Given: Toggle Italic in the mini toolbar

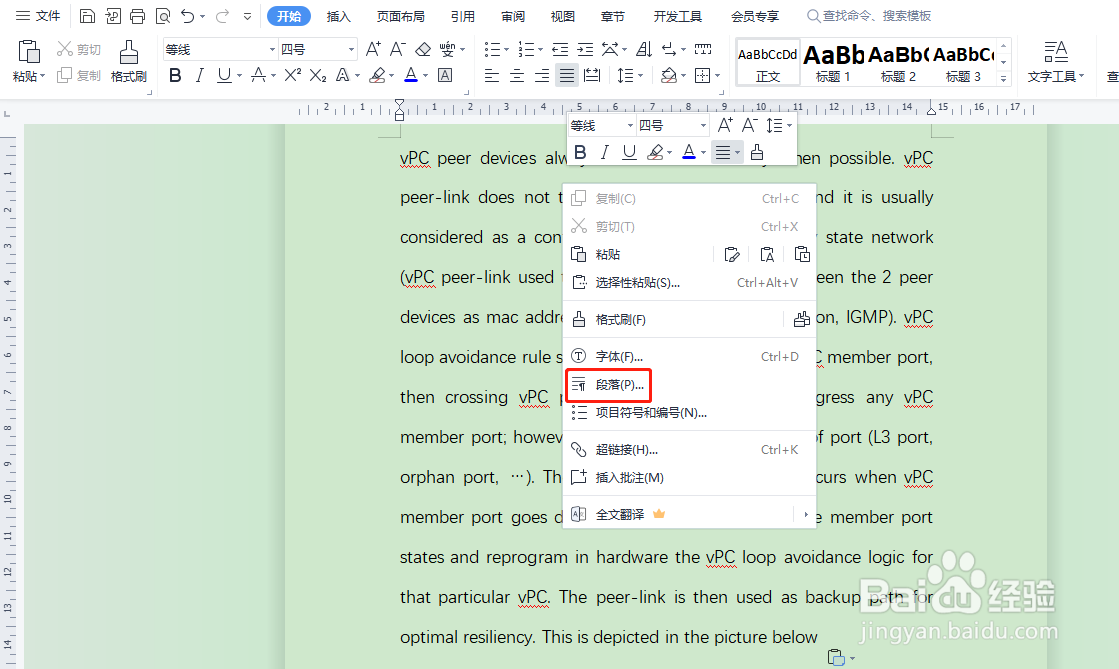Looking at the screenshot, I should pos(604,152).
